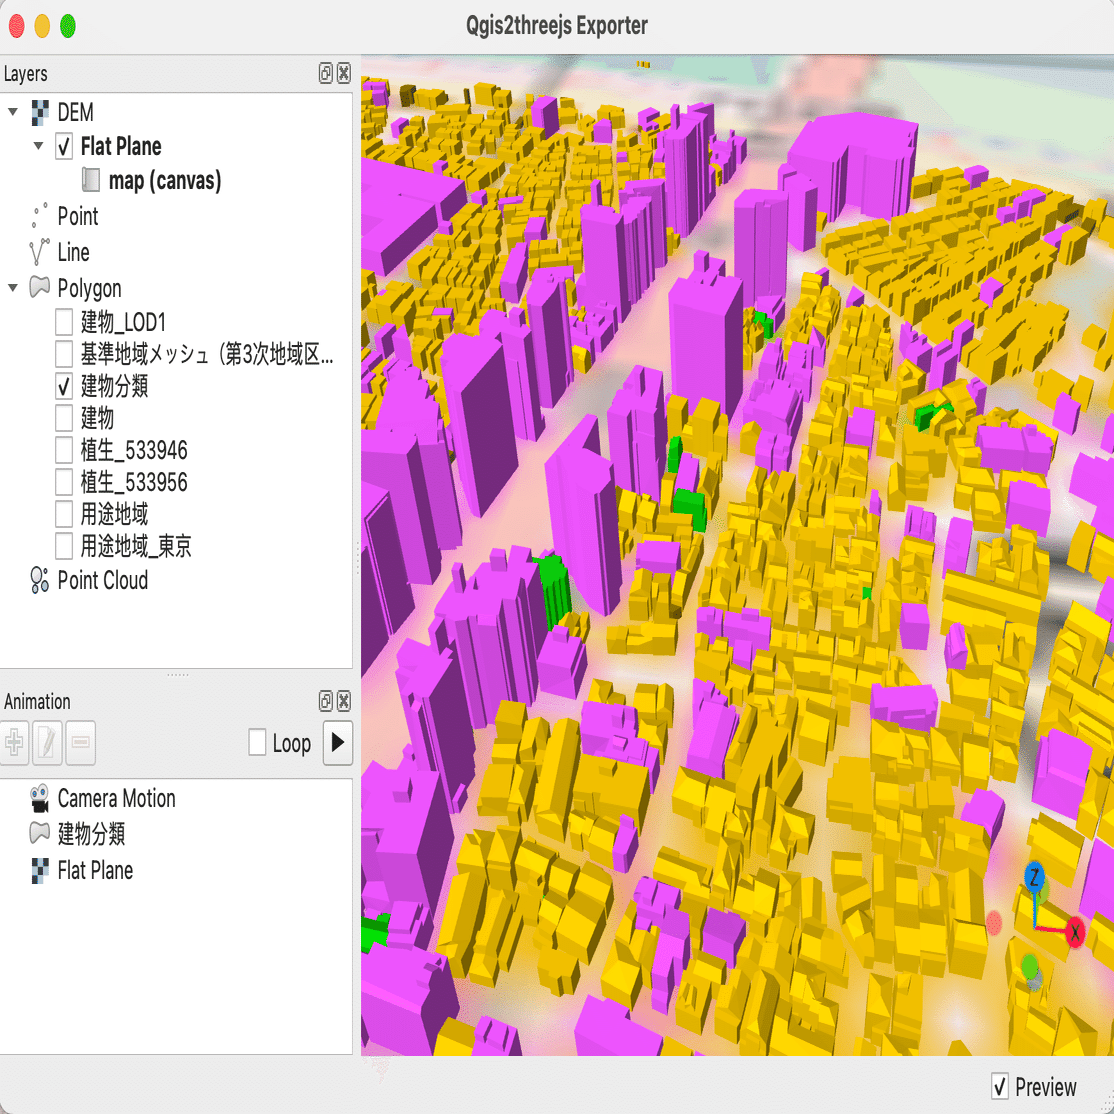Click the add keyframe plus icon

pos(14,743)
